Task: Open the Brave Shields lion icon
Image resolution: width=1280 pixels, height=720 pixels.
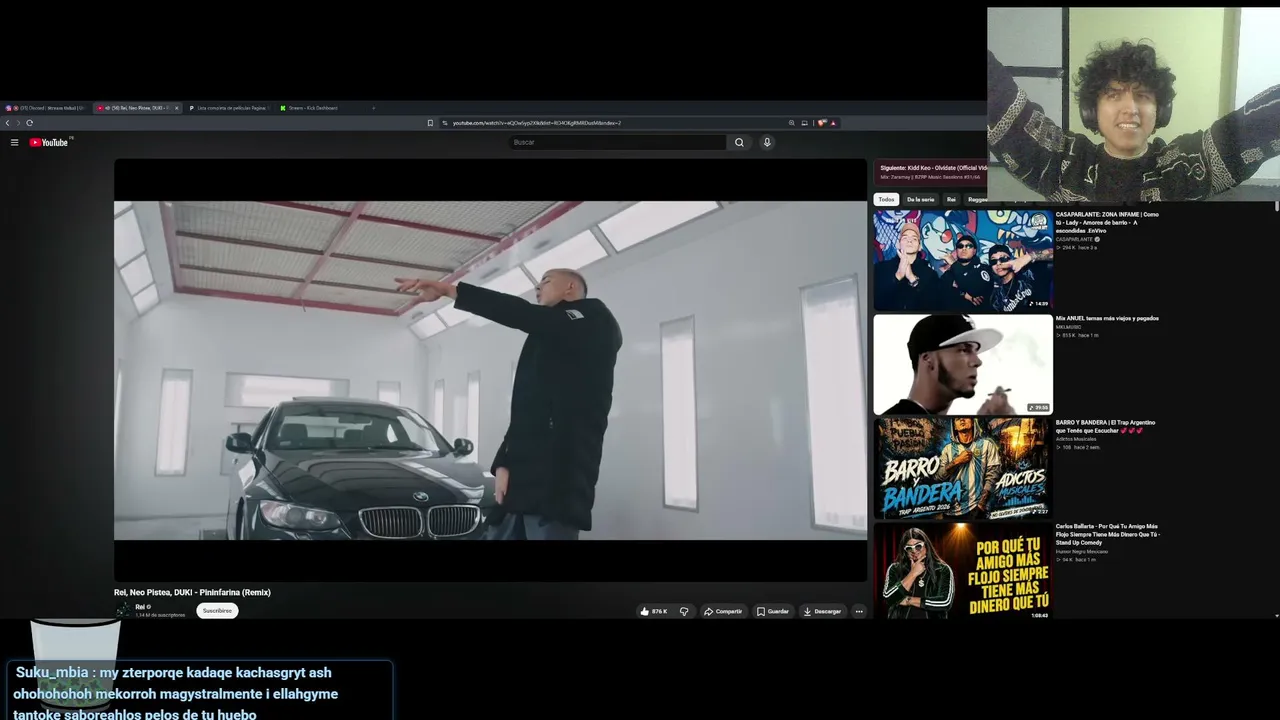Action: (x=822, y=123)
